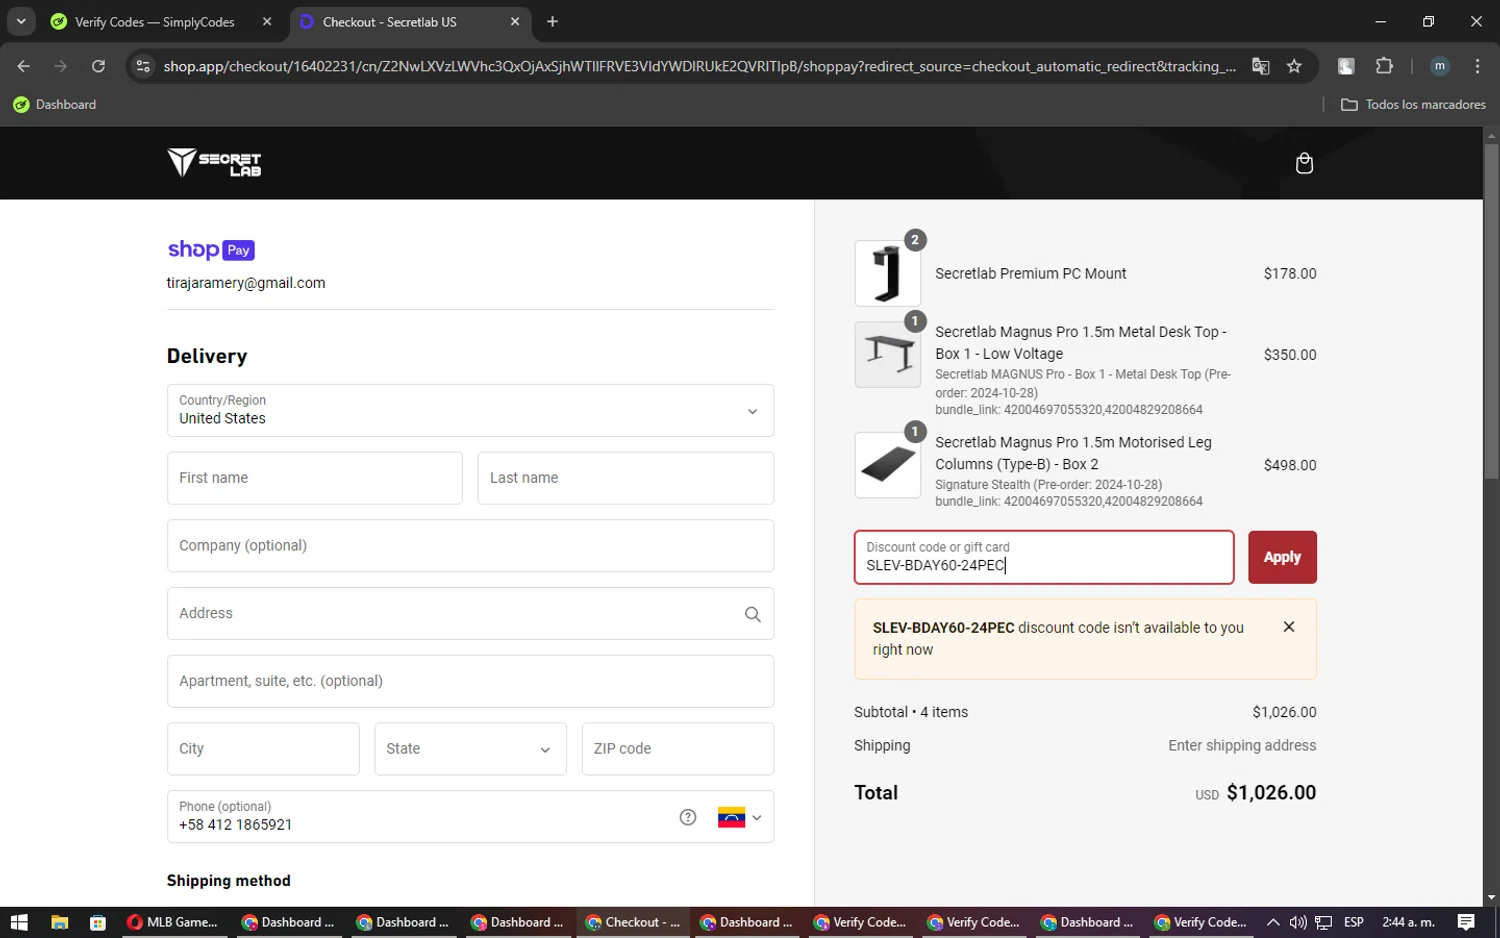Image resolution: width=1500 pixels, height=938 pixels.
Task: Click the Address field search icon
Action: tap(752, 614)
